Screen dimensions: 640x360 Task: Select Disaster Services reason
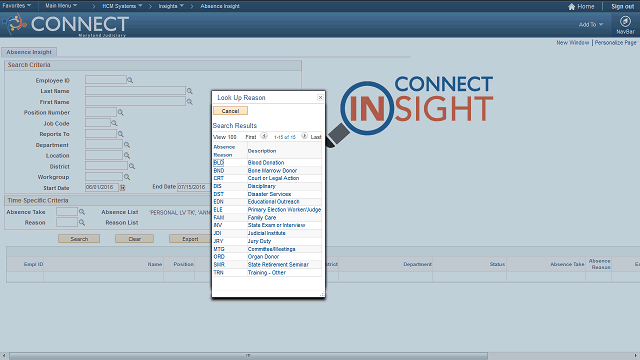pyautogui.click(x=269, y=194)
